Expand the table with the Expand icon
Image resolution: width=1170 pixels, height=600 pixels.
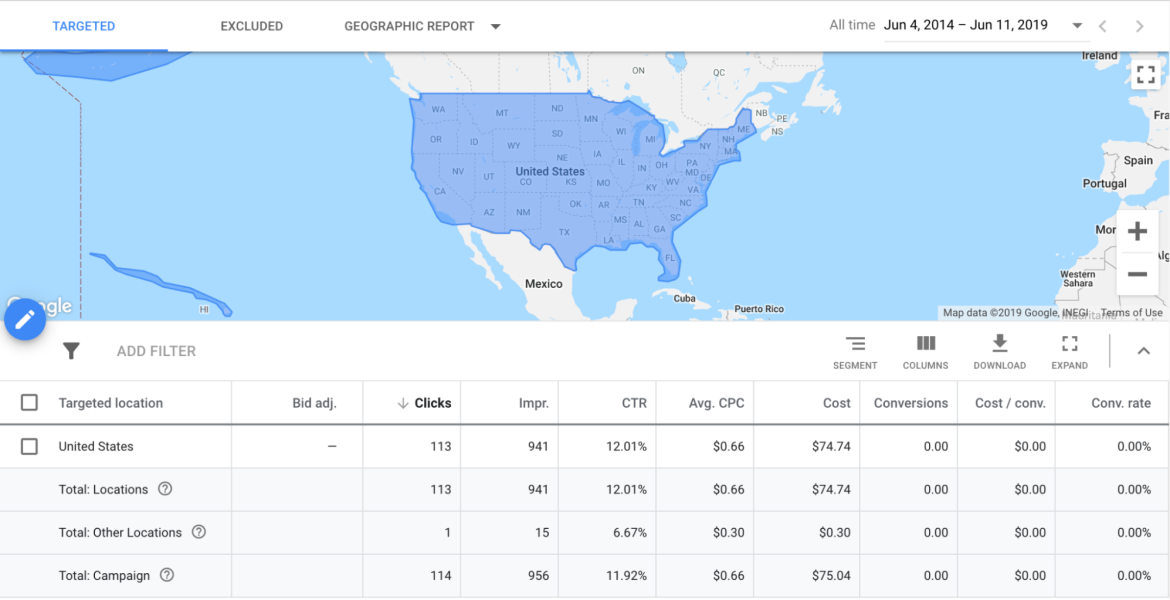tap(1069, 351)
